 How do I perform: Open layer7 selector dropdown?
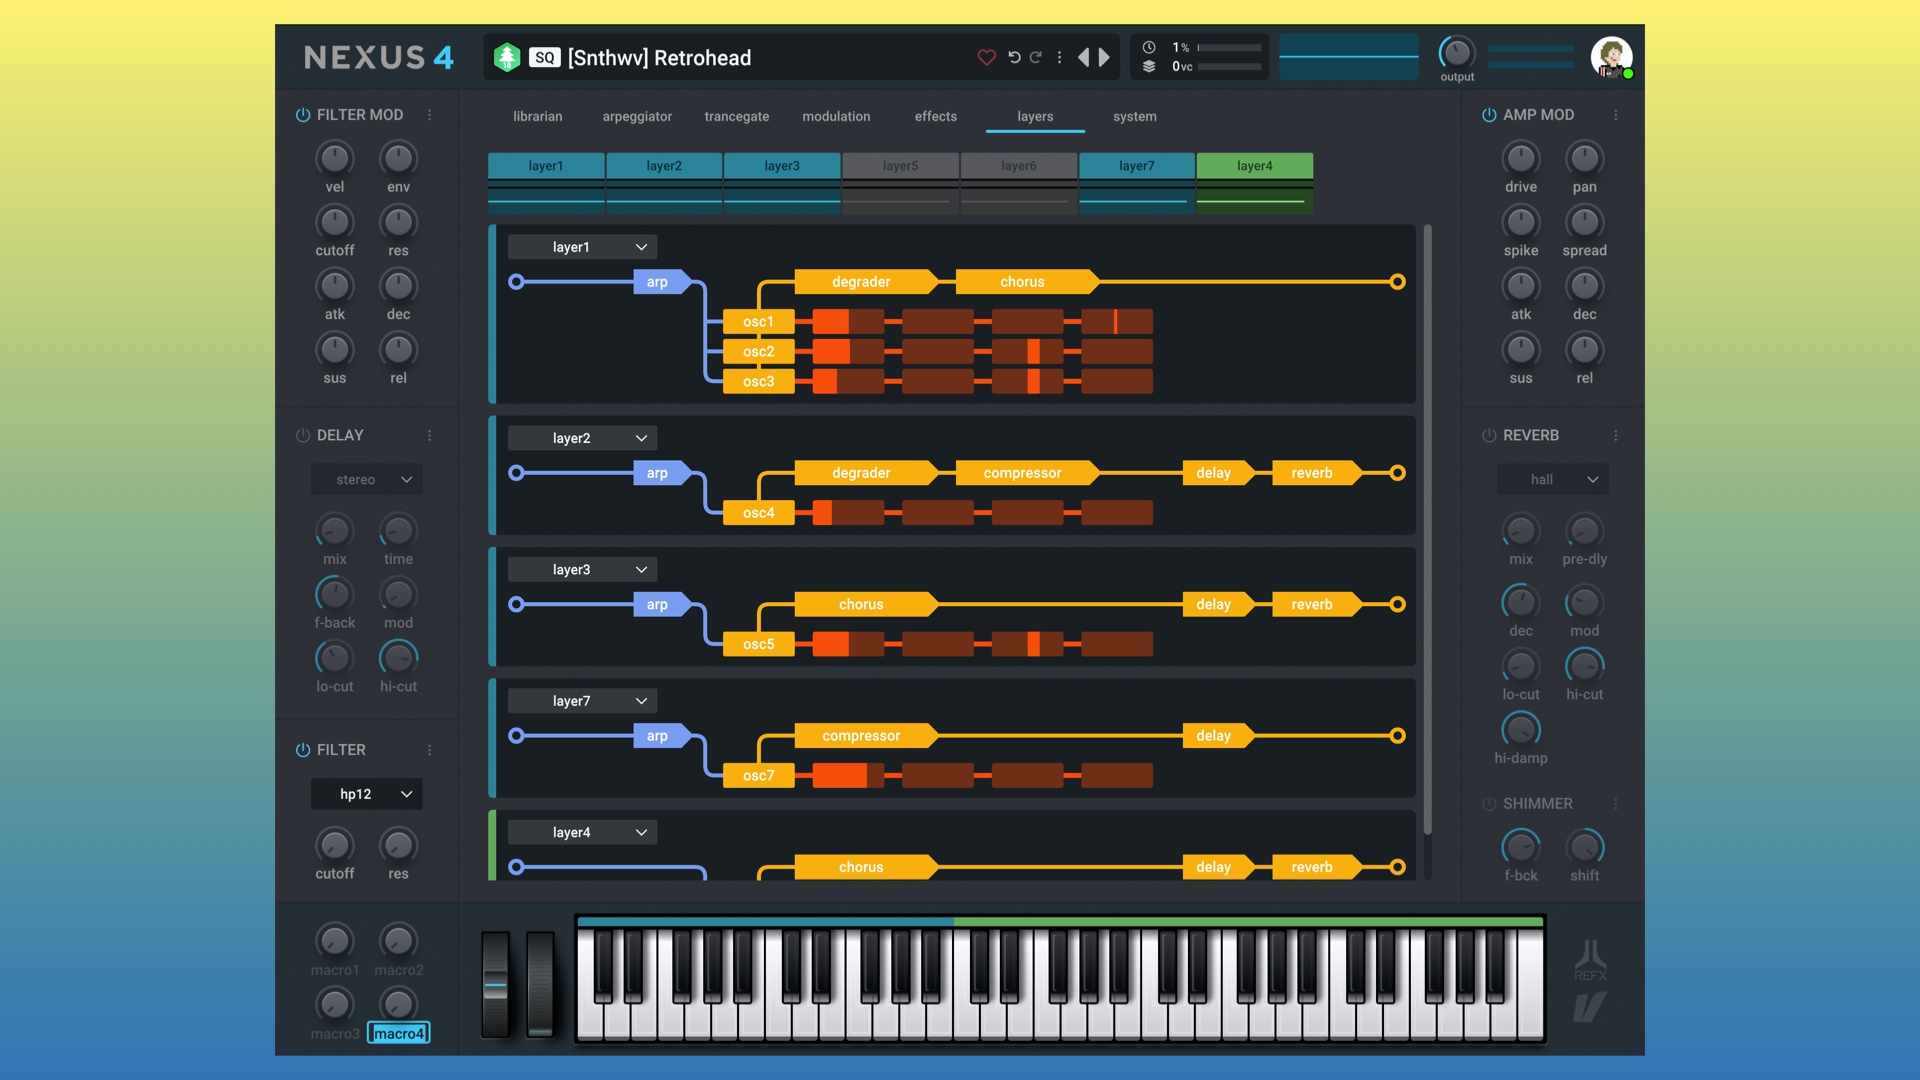click(582, 701)
